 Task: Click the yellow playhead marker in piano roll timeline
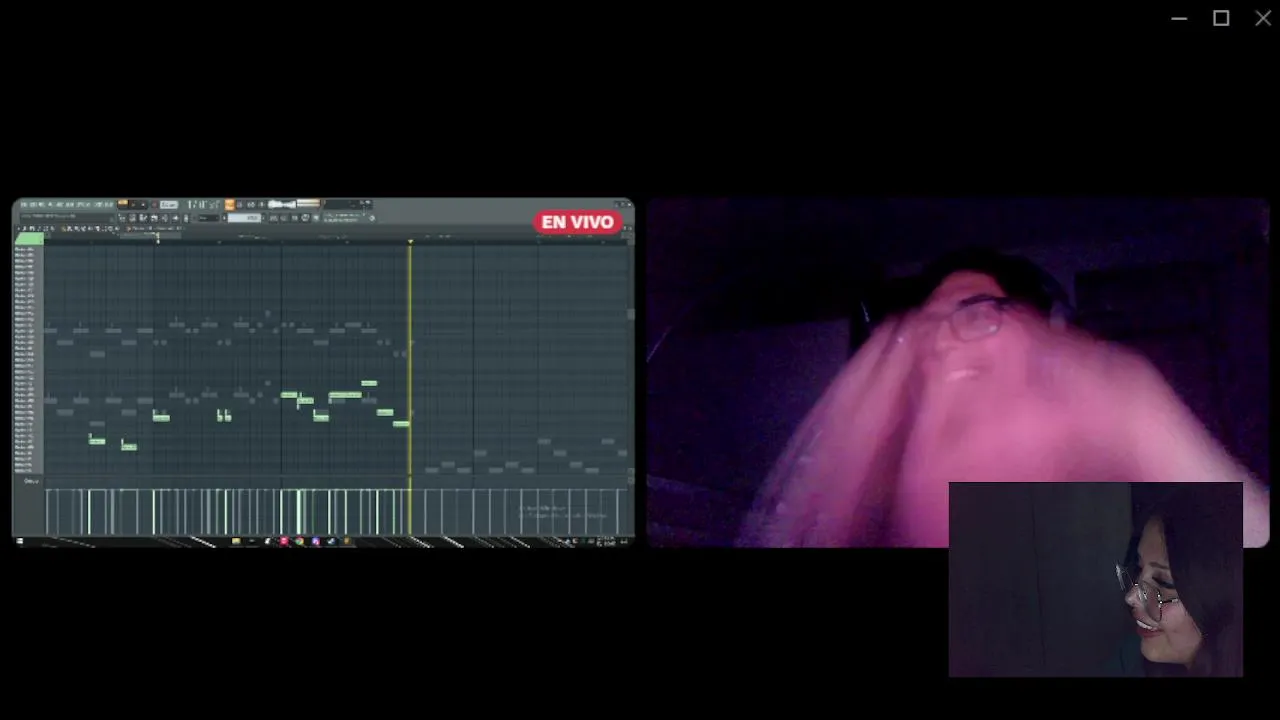pyautogui.click(x=410, y=242)
